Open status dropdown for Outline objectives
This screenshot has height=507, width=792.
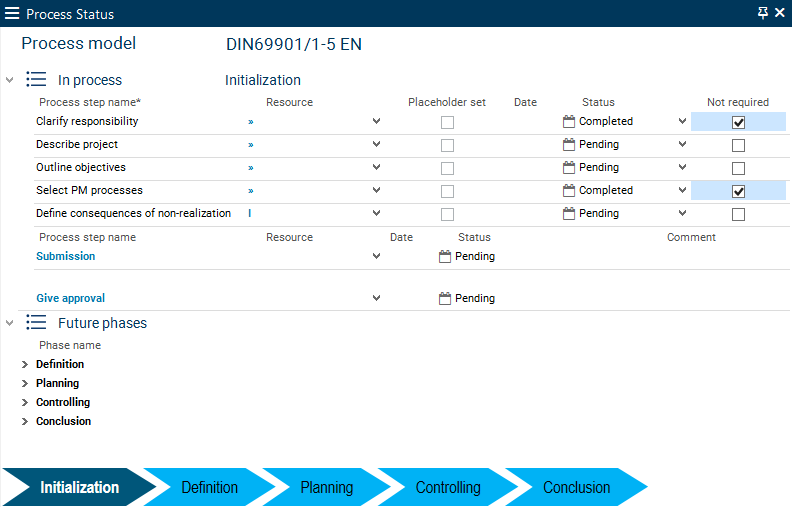(682, 167)
